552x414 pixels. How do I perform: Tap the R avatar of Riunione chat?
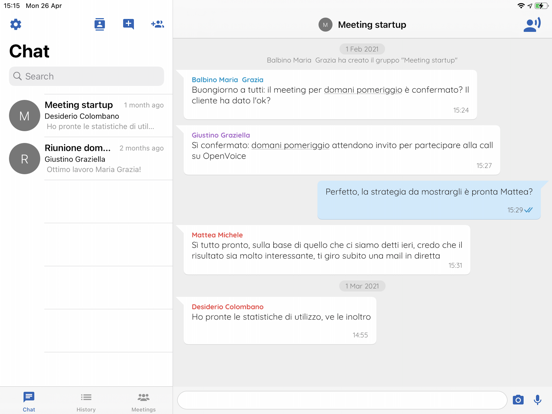(x=24, y=158)
